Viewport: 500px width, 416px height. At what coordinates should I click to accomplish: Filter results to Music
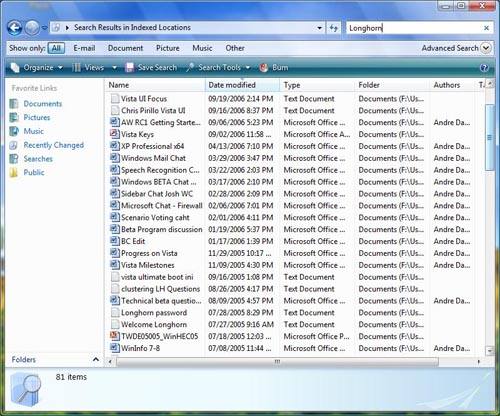pyautogui.click(x=202, y=48)
